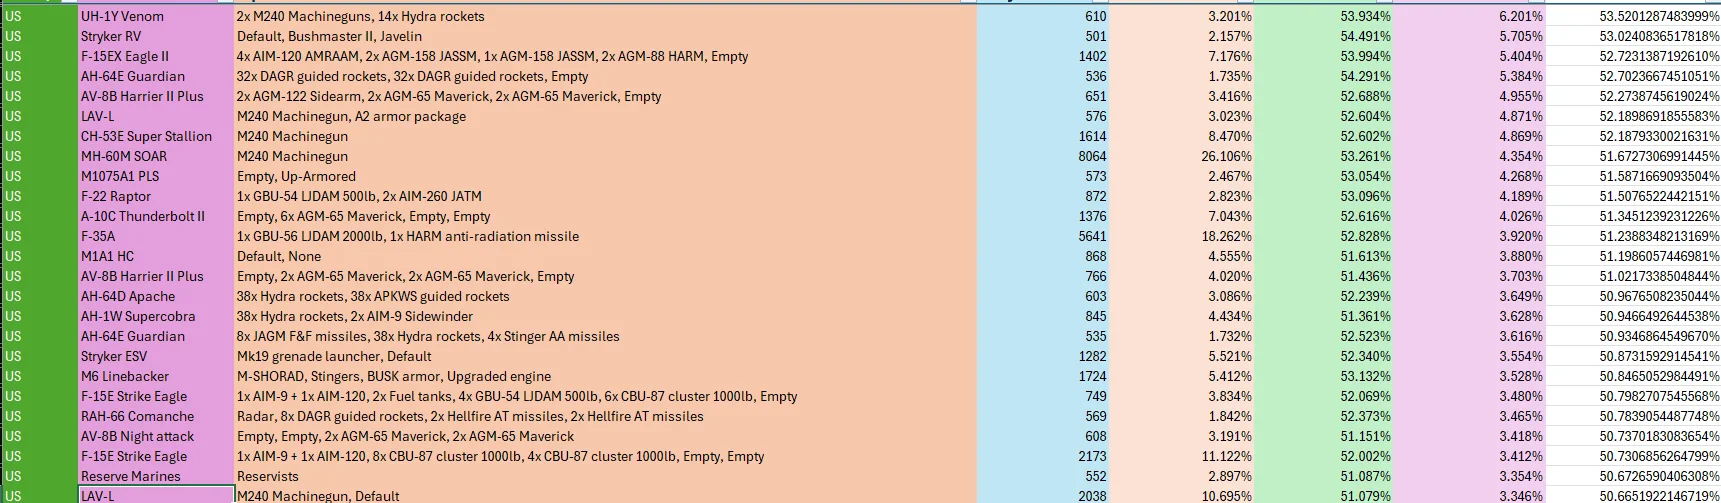Select the 26.106% cell
Screen dimensions: 1721x503
click(x=1181, y=156)
